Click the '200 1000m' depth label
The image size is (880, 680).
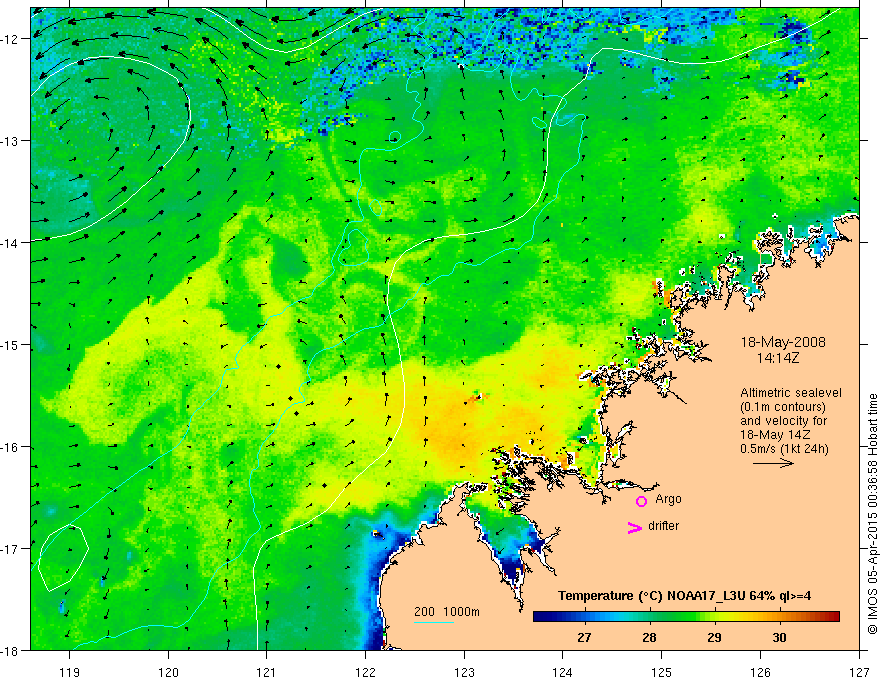click(447, 612)
